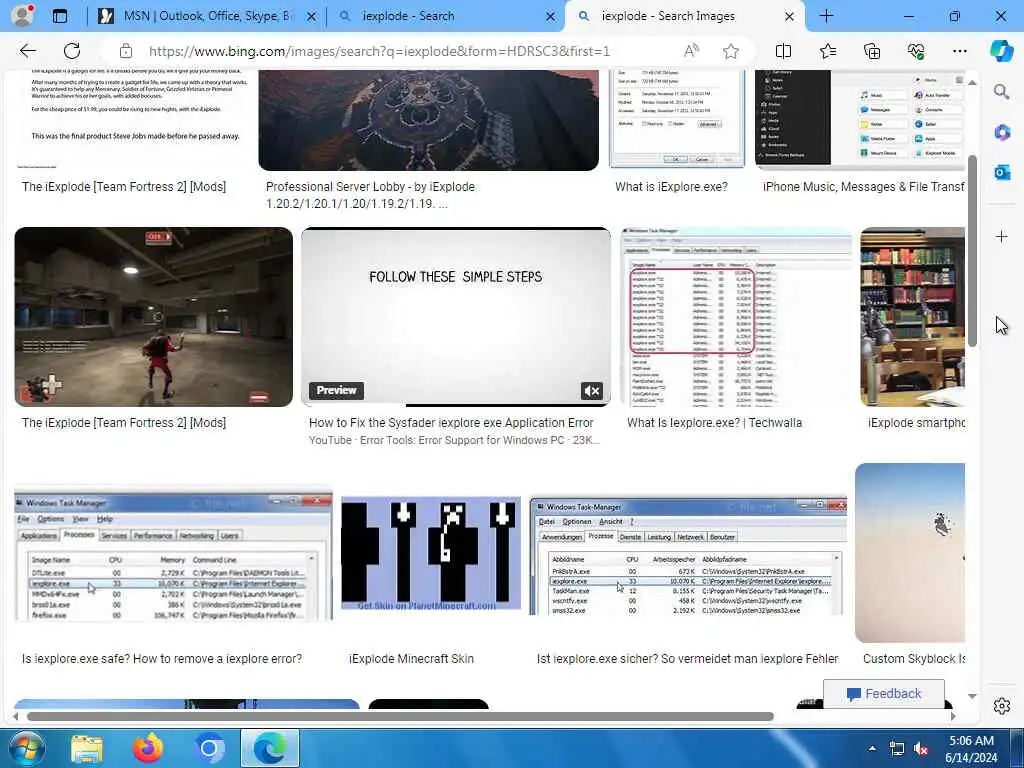1024x768 pixels.
Task: Open "What Is Iexplore.exe? | Techwalla" link
Action: 714,423
